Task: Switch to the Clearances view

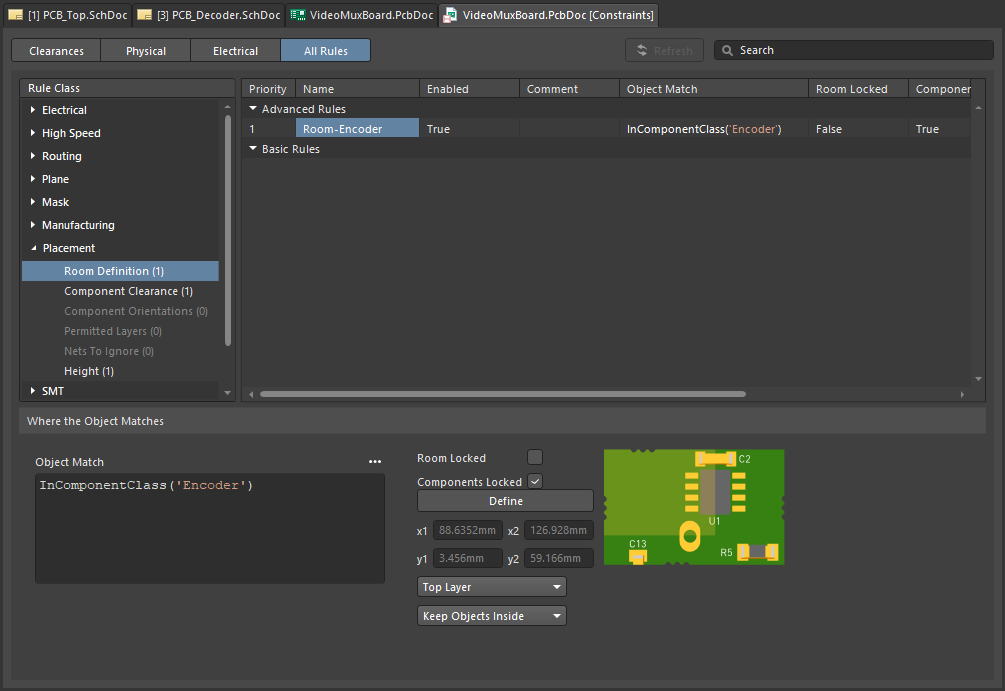Action: click(56, 51)
